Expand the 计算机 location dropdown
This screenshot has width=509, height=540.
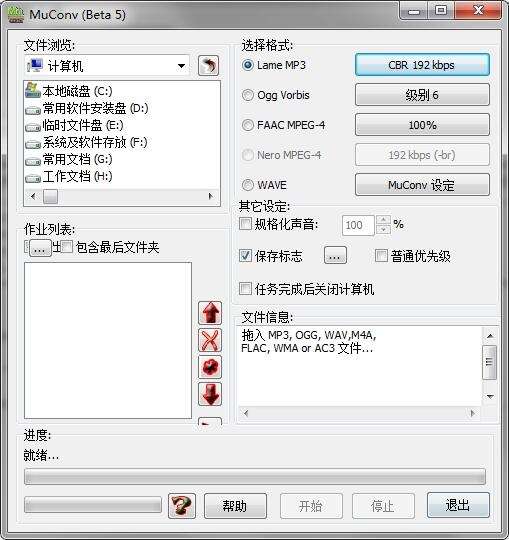181,65
